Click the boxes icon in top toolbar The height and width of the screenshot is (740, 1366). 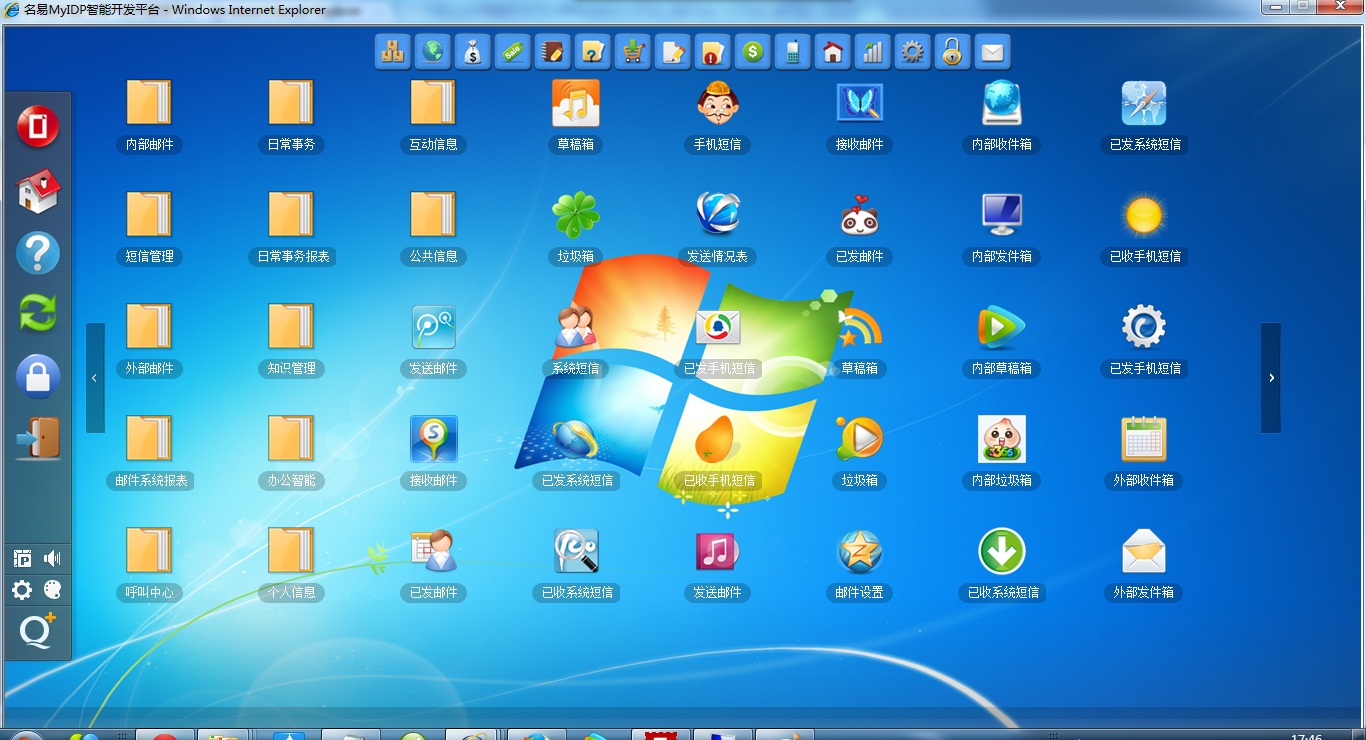(393, 51)
